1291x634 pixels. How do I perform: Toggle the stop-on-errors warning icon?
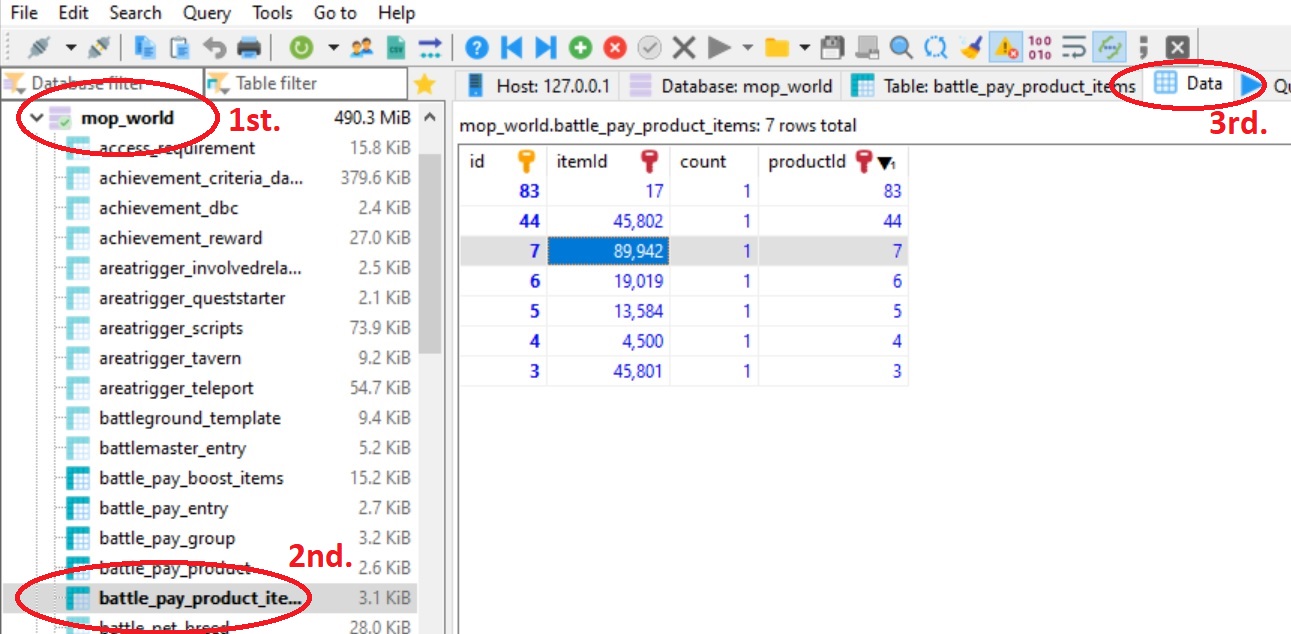[1005, 47]
